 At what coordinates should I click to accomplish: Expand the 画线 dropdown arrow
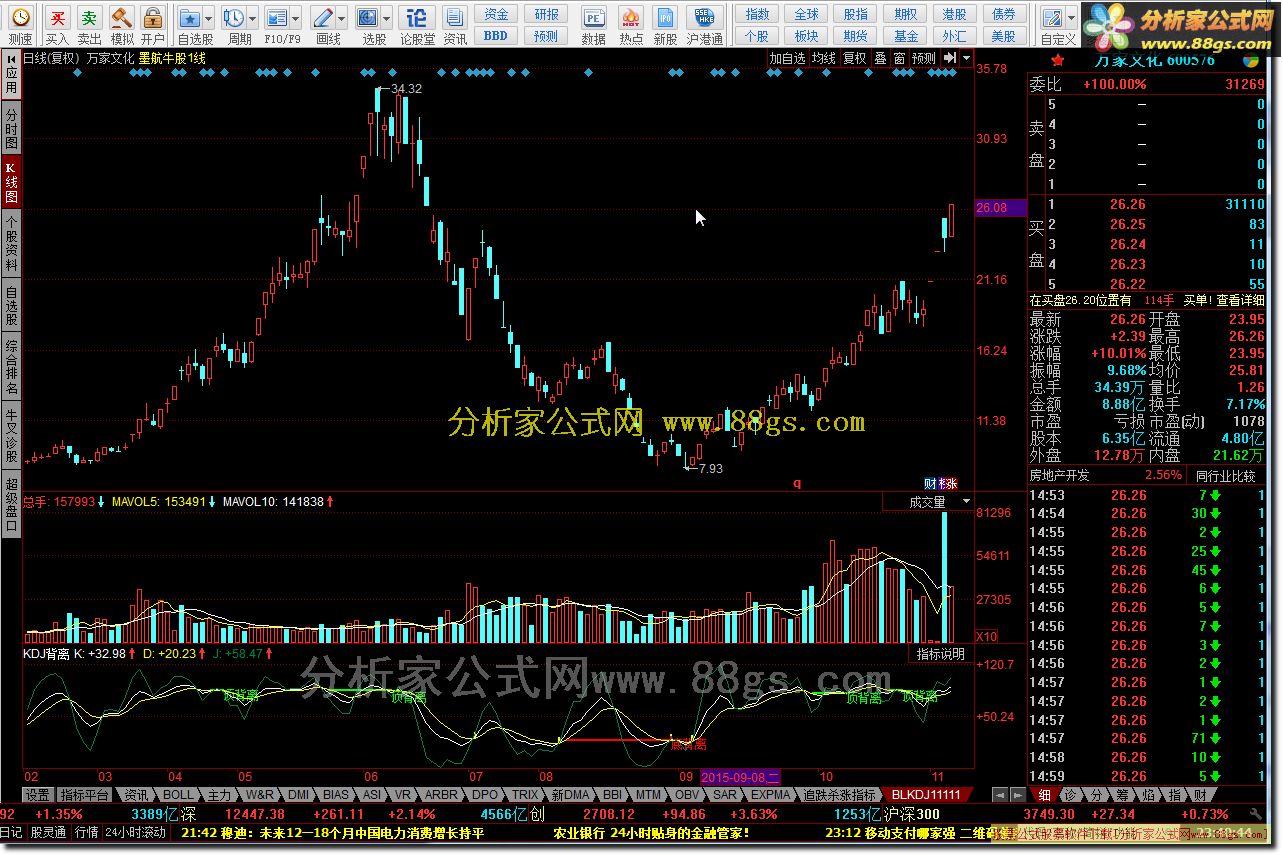click(x=342, y=18)
